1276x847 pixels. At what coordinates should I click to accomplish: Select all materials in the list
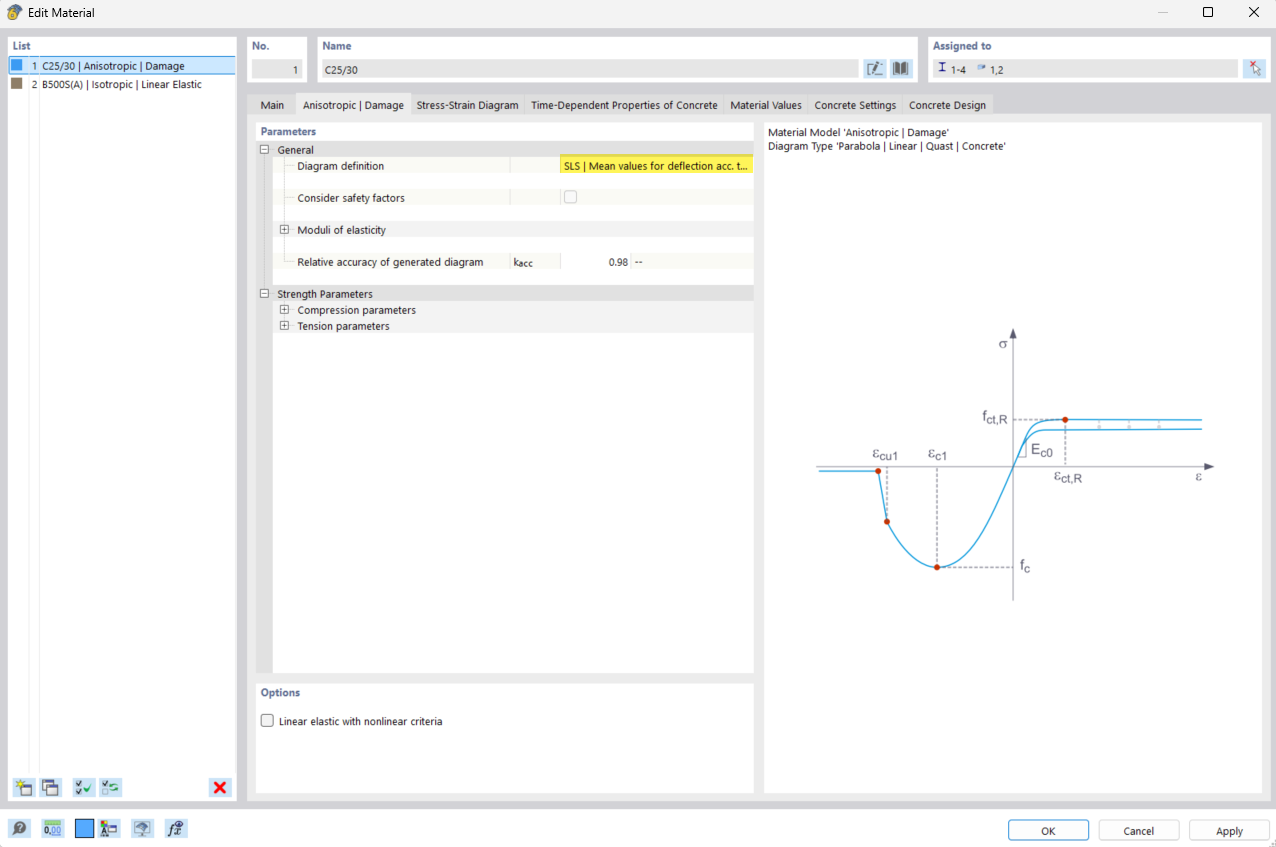pos(83,787)
